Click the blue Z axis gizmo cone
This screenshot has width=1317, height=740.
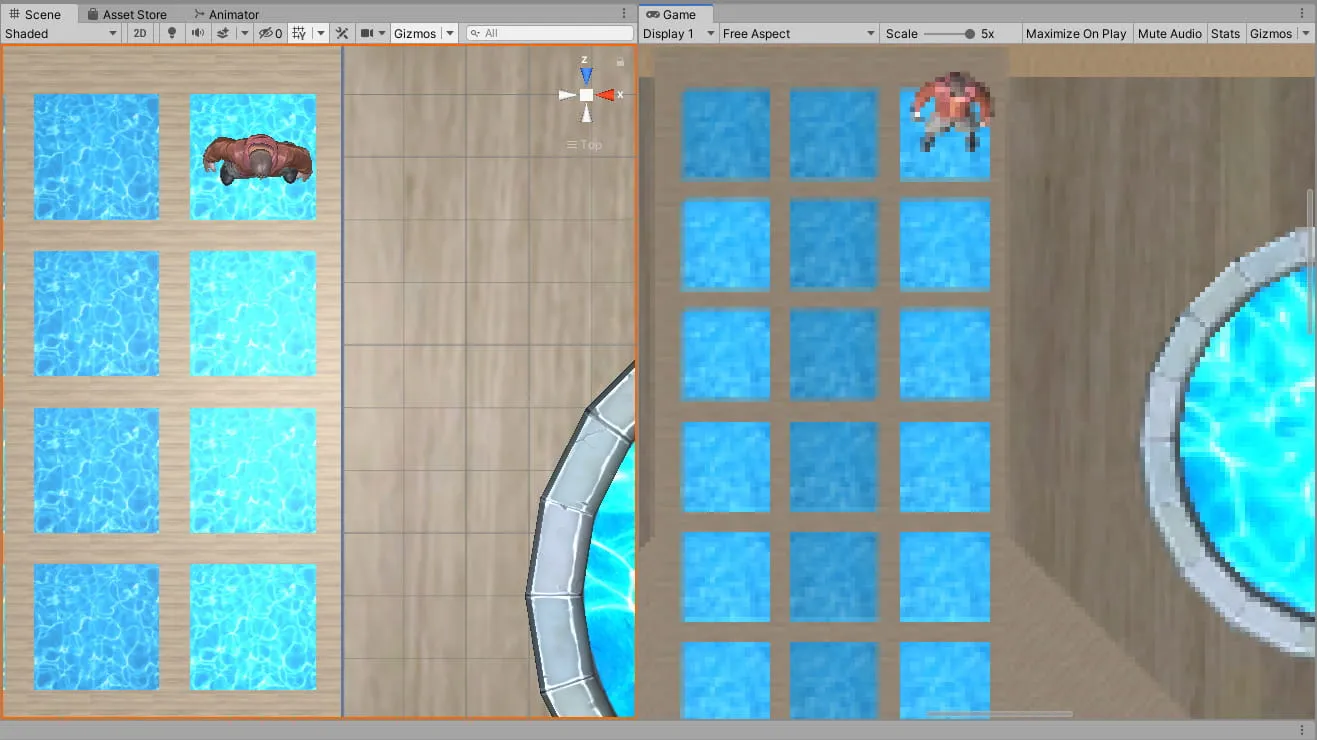point(586,76)
